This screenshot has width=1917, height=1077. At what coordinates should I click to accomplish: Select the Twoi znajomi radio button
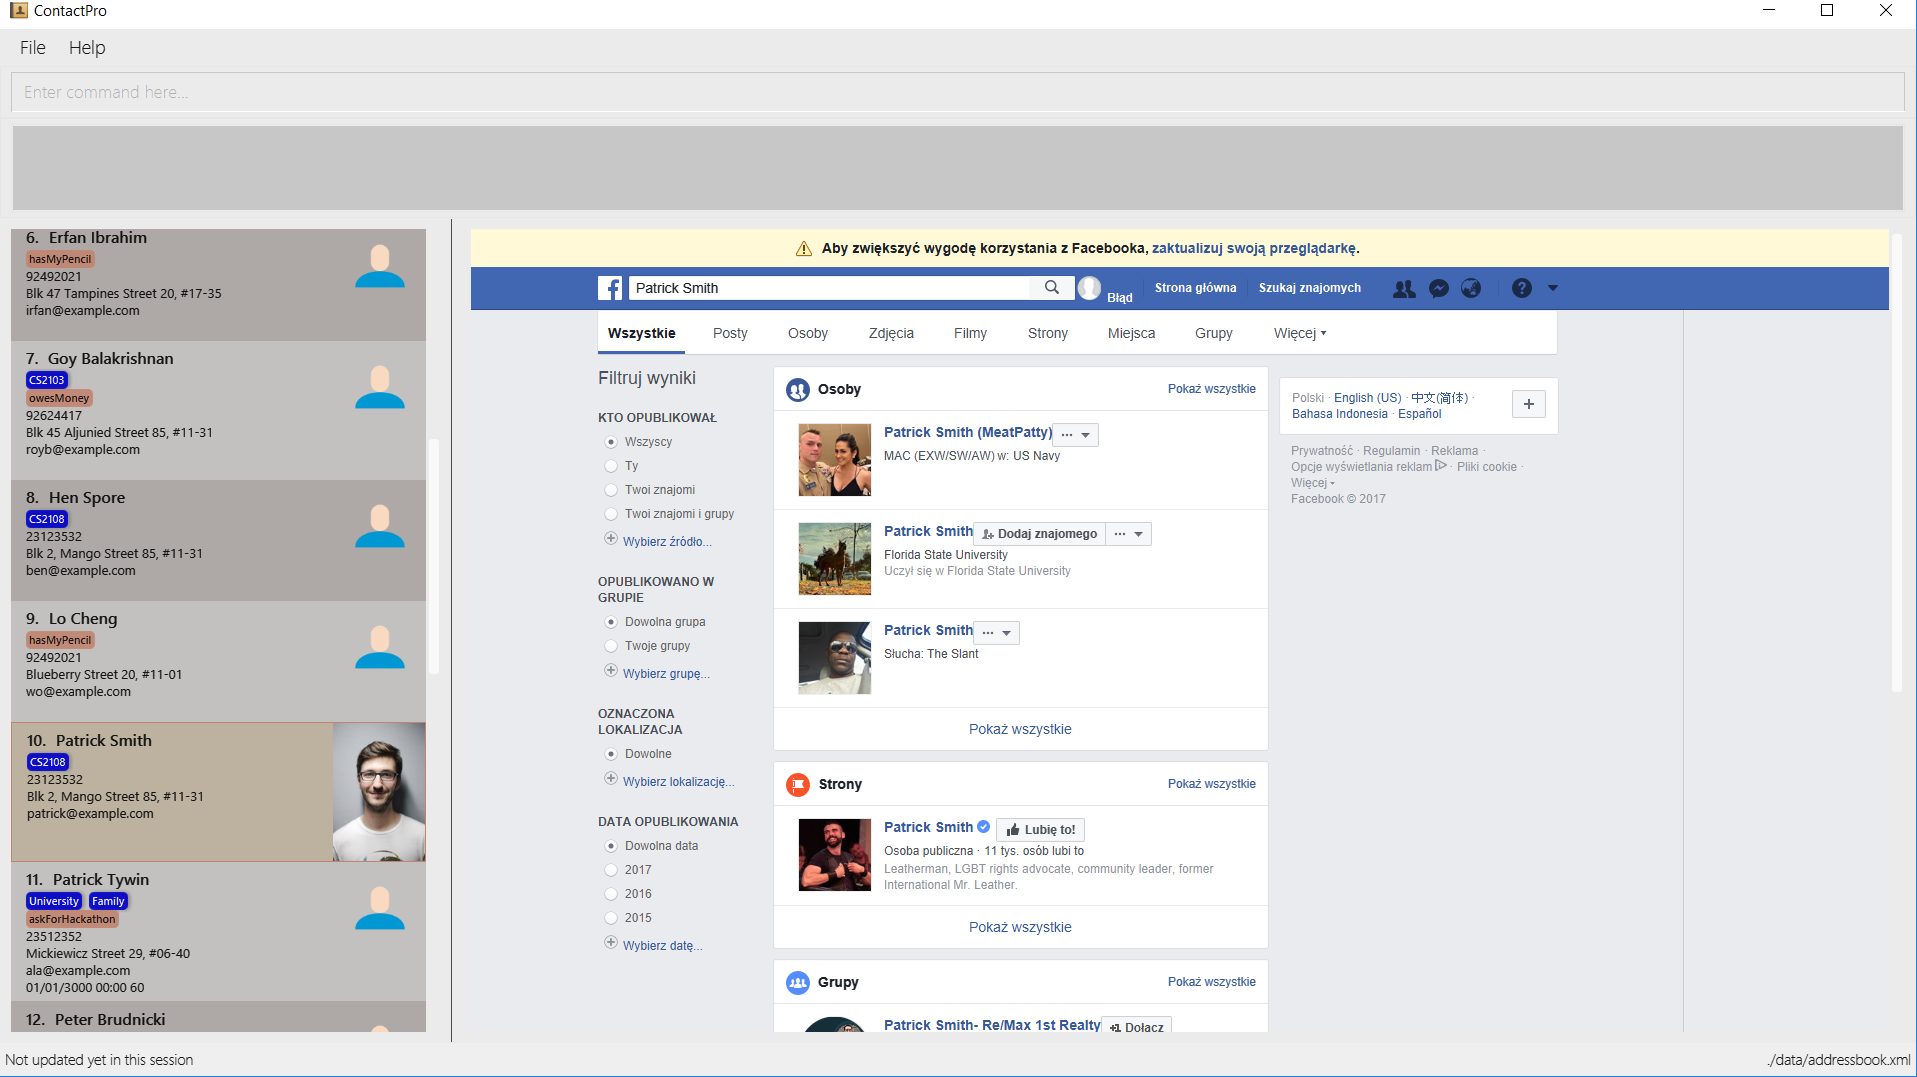(611, 490)
